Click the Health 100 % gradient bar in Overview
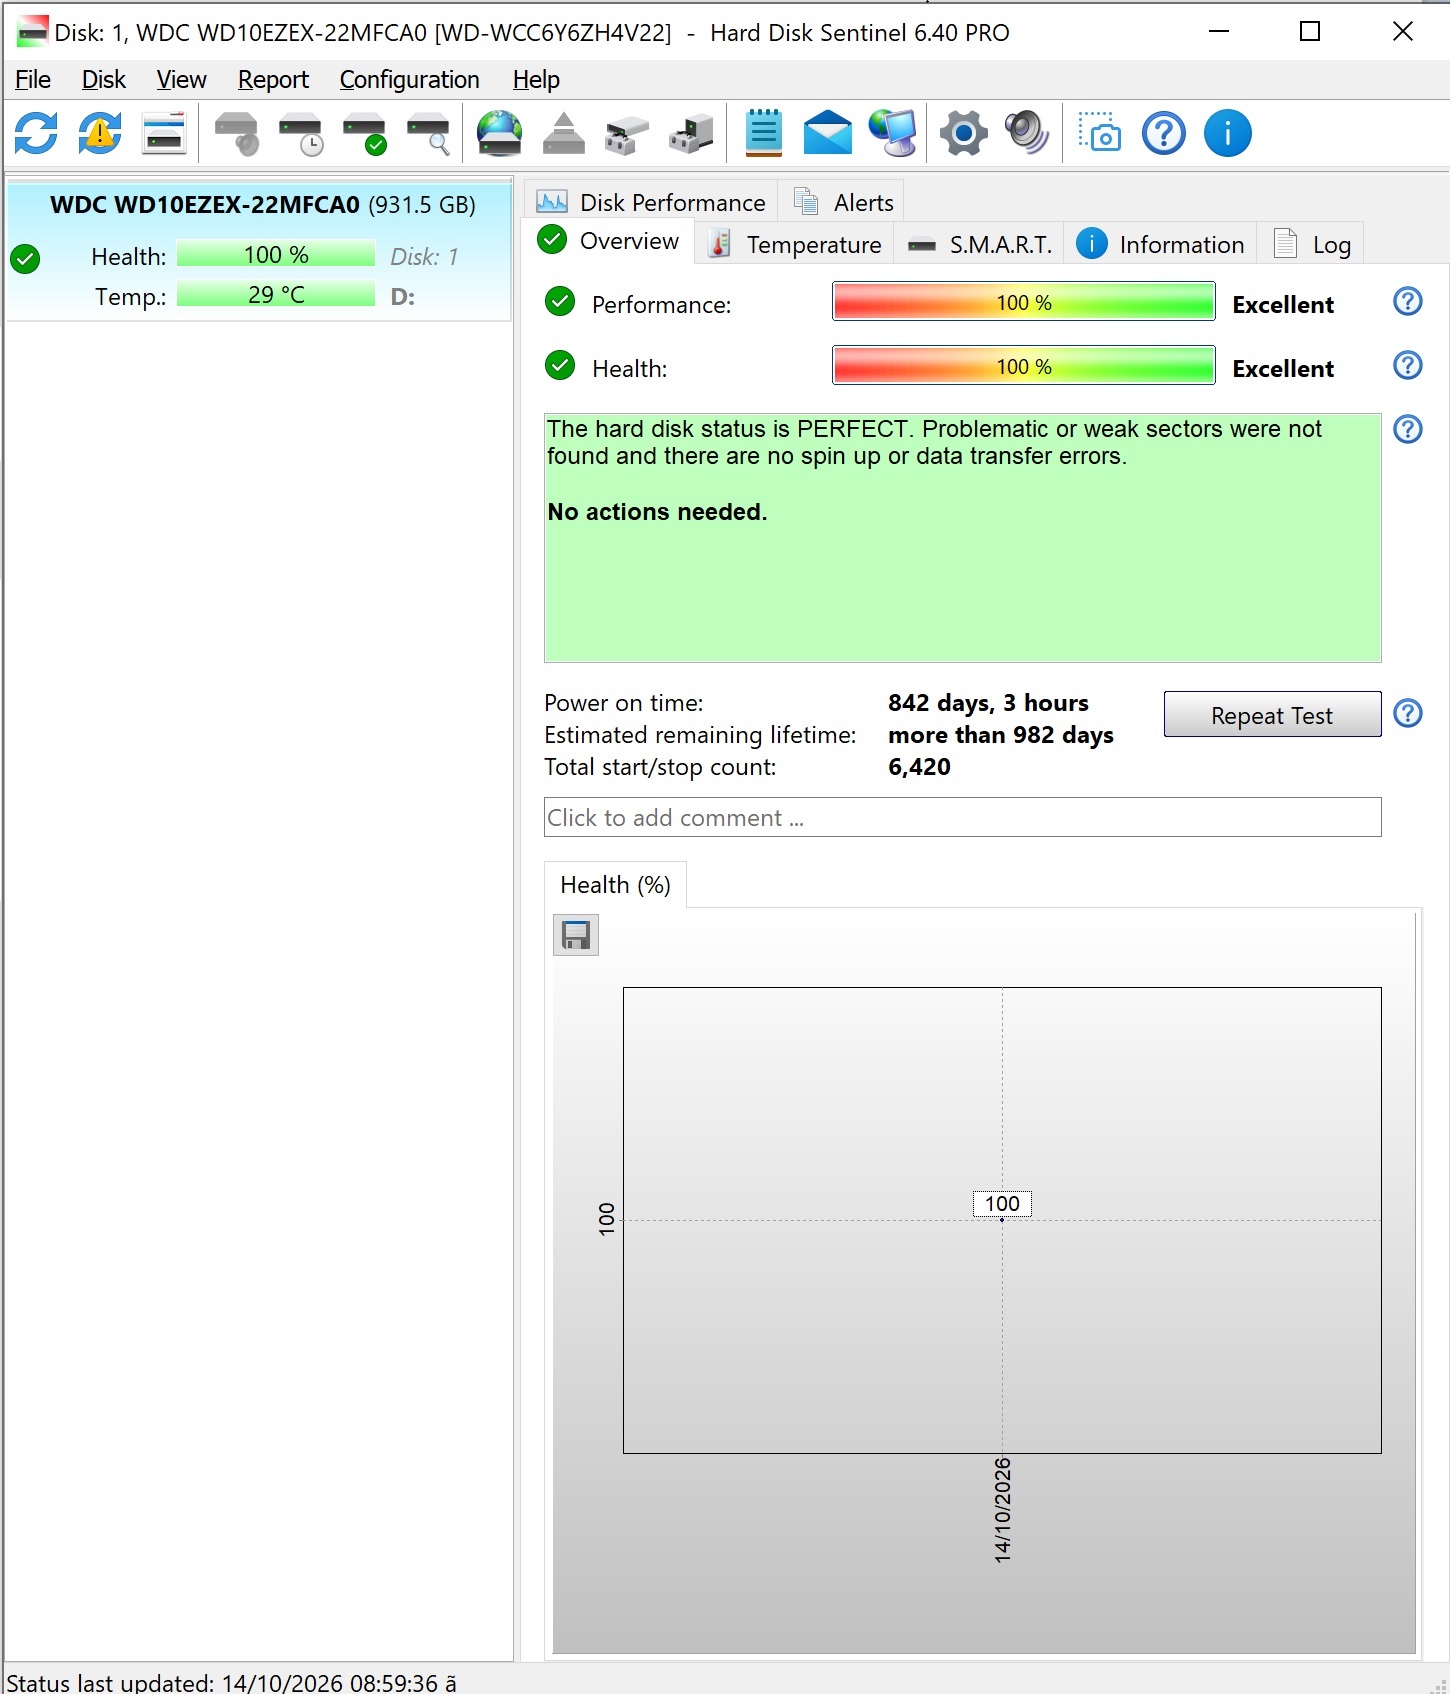Viewport: 1450px width, 1694px height. click(1024, 366)
